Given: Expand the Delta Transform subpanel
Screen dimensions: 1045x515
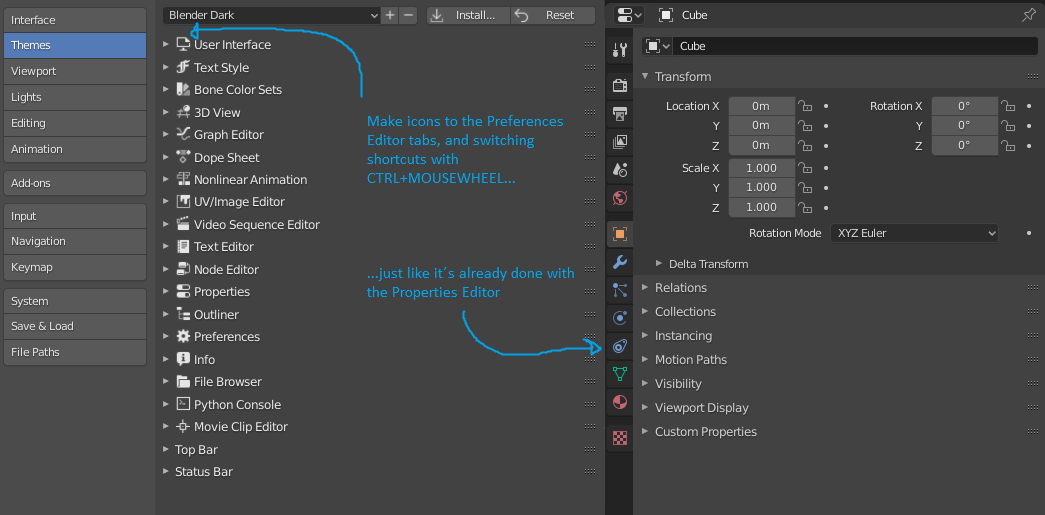Looking at the screenshot, I should pyautogui.click(x=660, y=264).
